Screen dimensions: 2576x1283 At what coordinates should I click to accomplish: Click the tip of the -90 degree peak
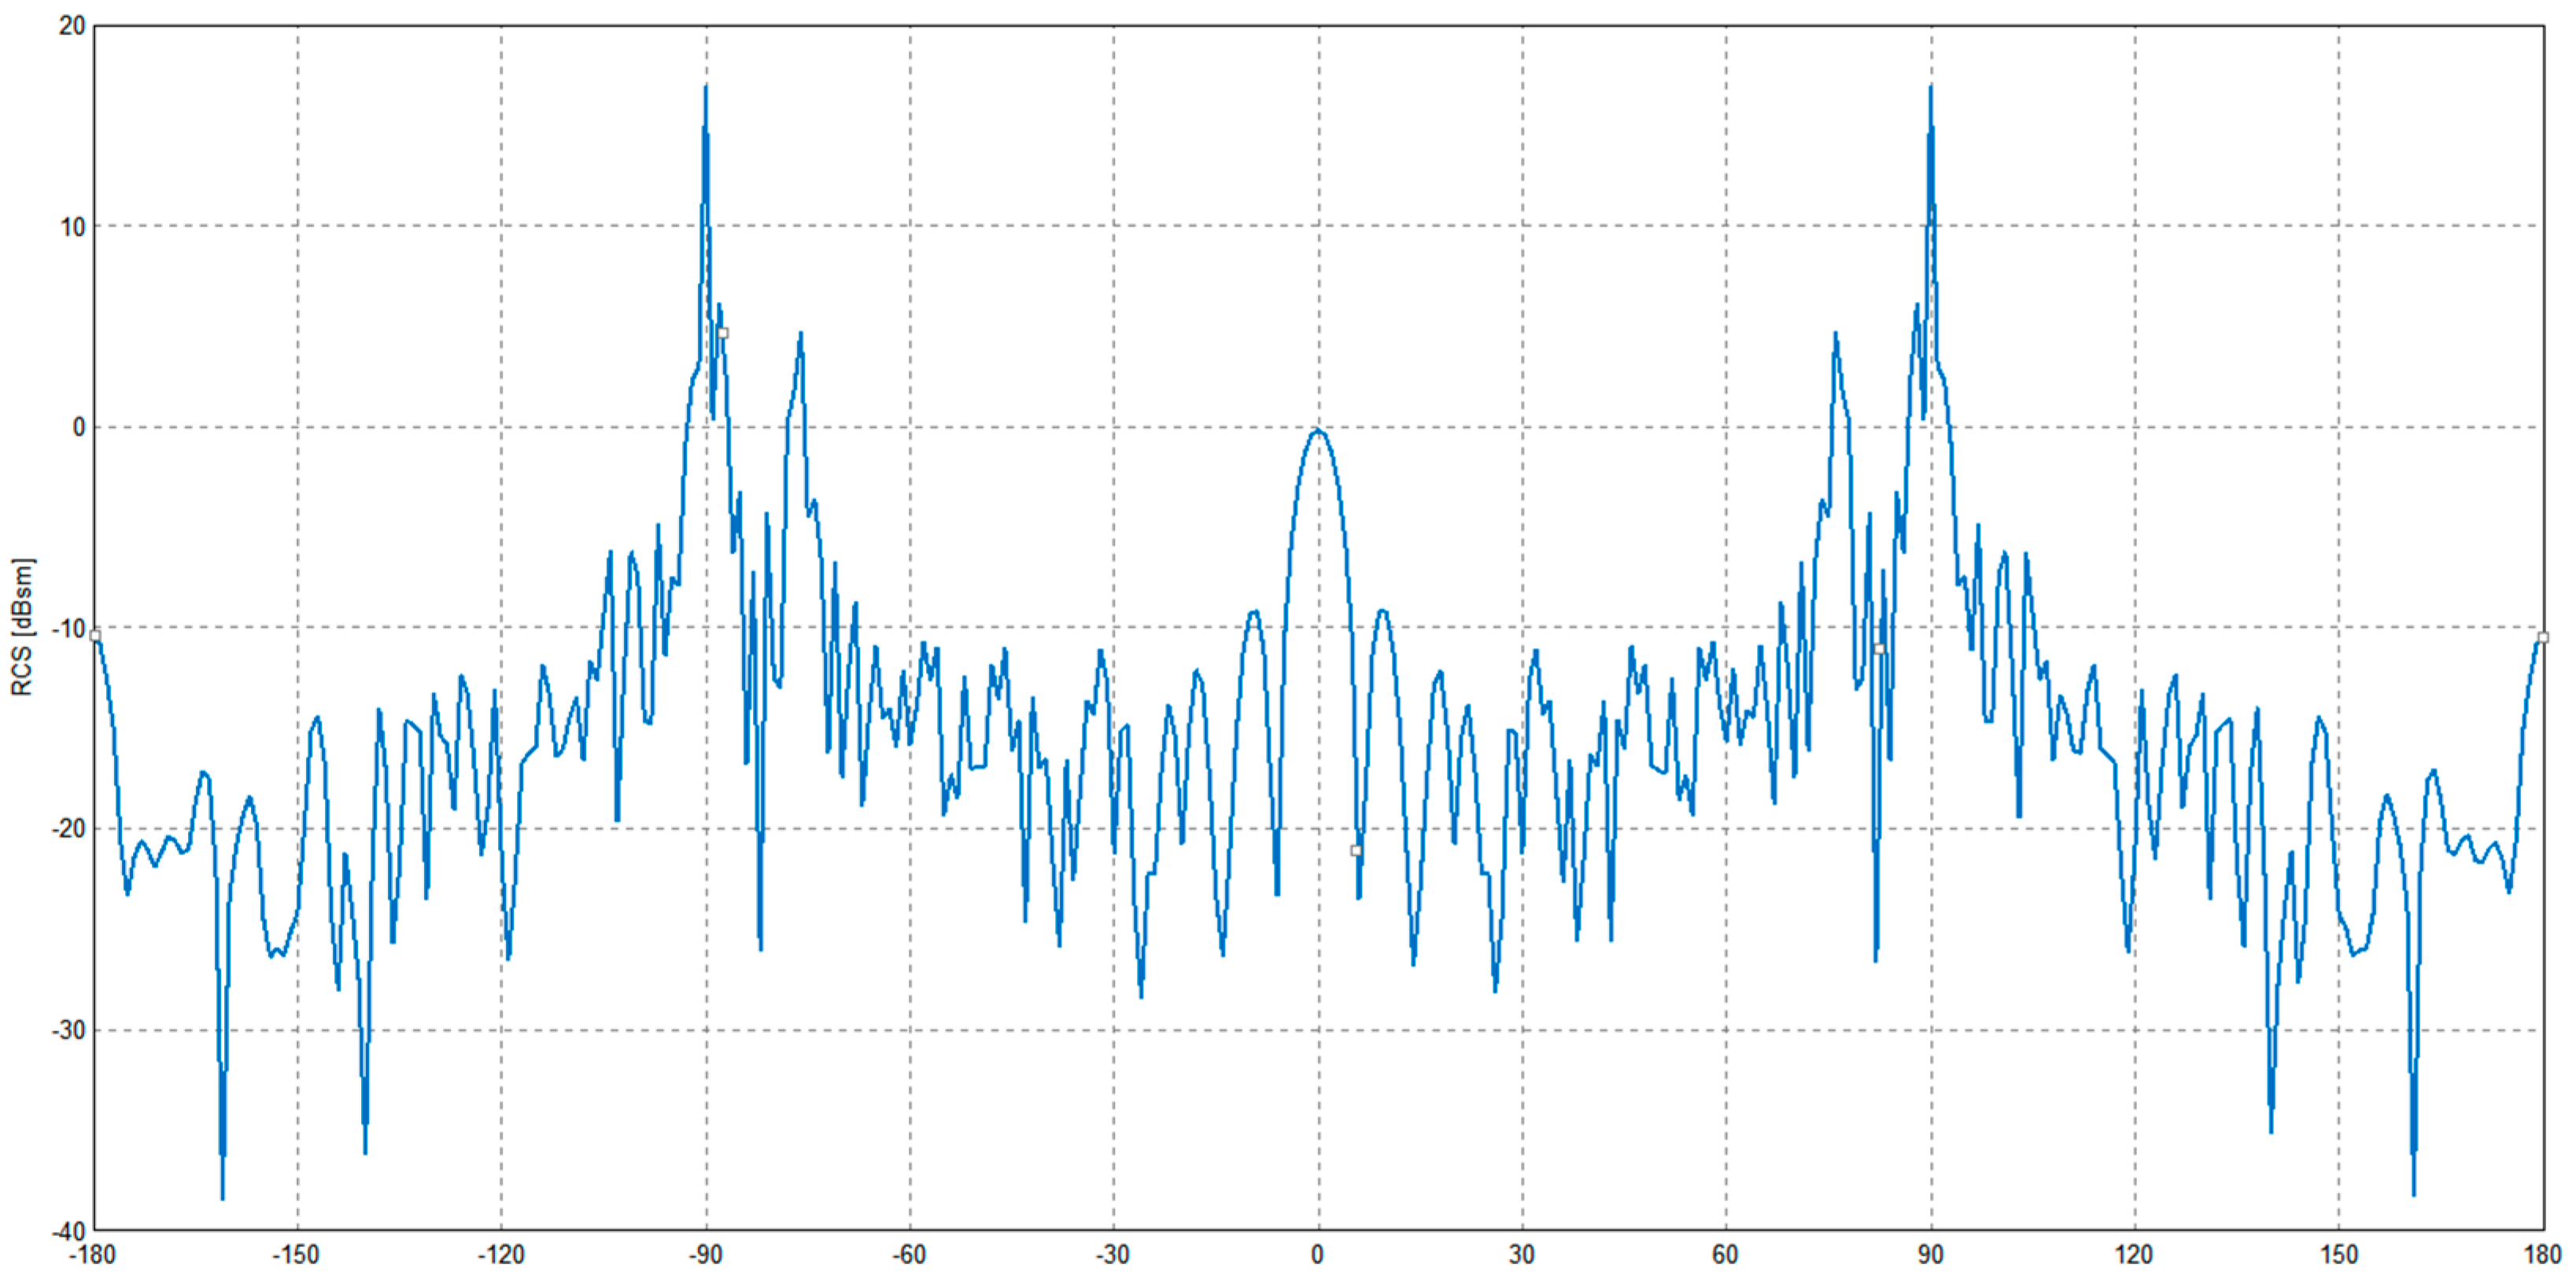coord(706,88)
